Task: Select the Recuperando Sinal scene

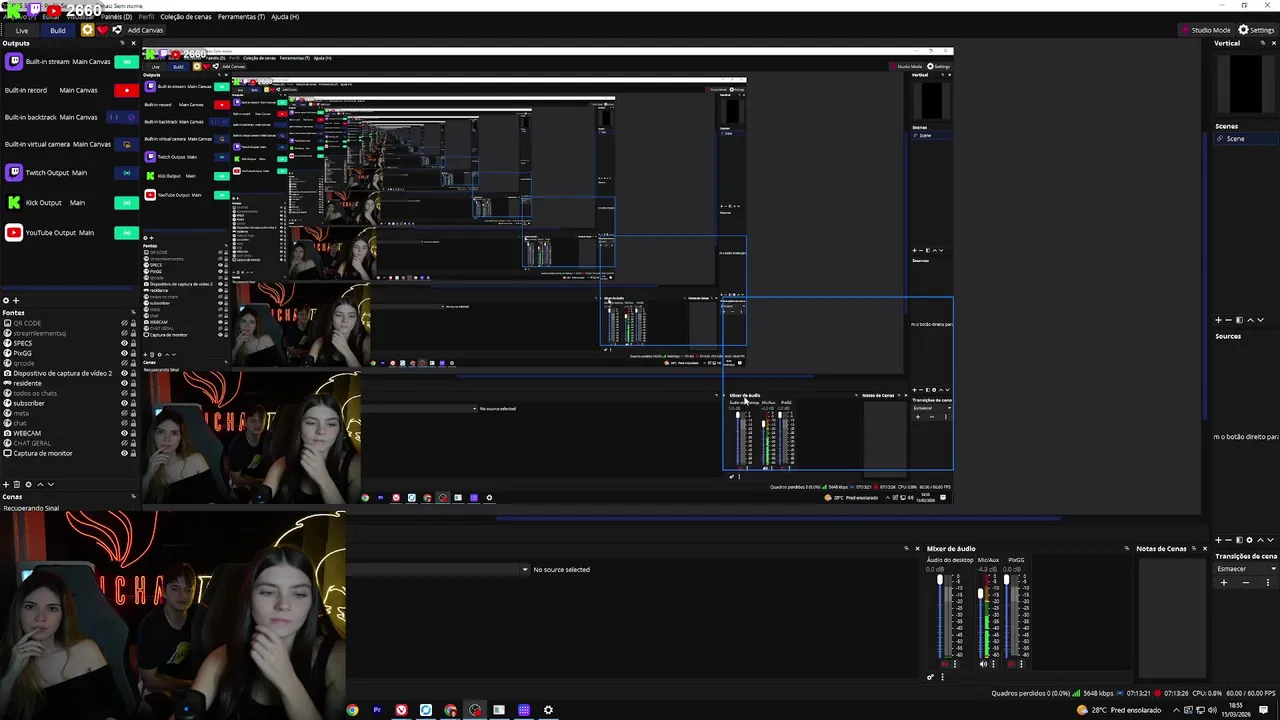Action: click(31, 508)
